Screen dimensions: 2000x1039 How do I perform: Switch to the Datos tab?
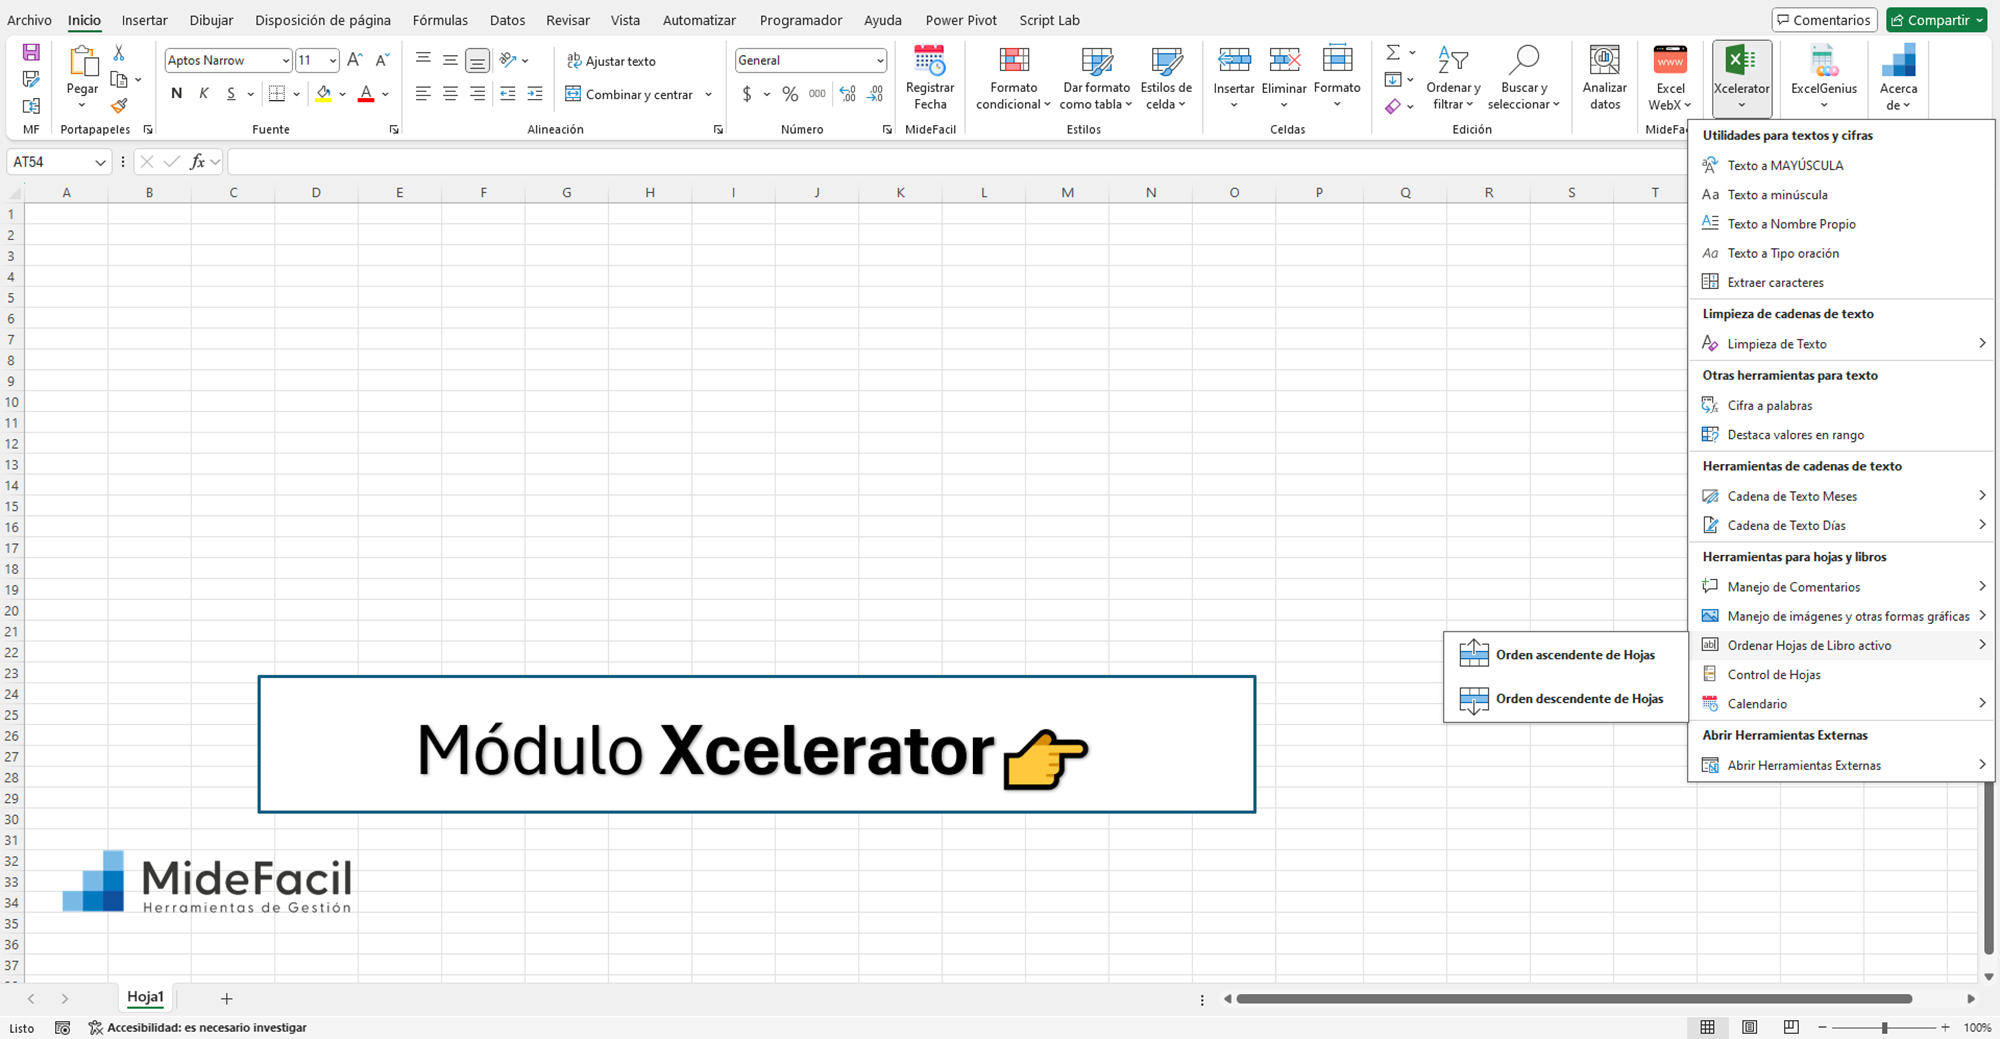tap(507, 20)
